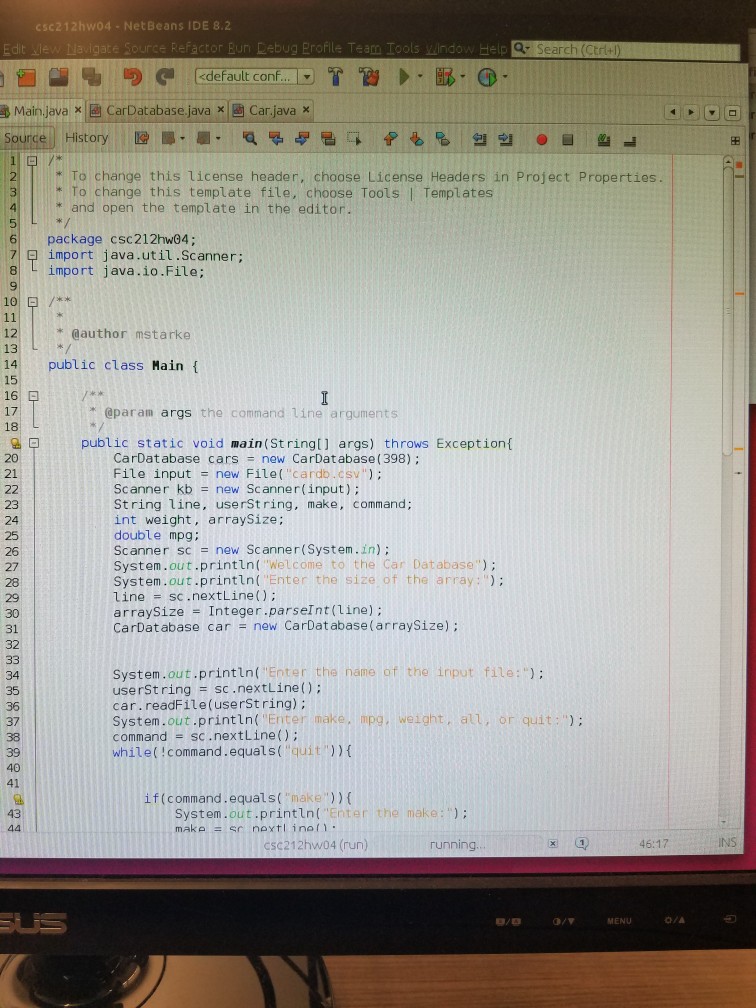Click the Find Next Occurrence icon

pos(302,138)
